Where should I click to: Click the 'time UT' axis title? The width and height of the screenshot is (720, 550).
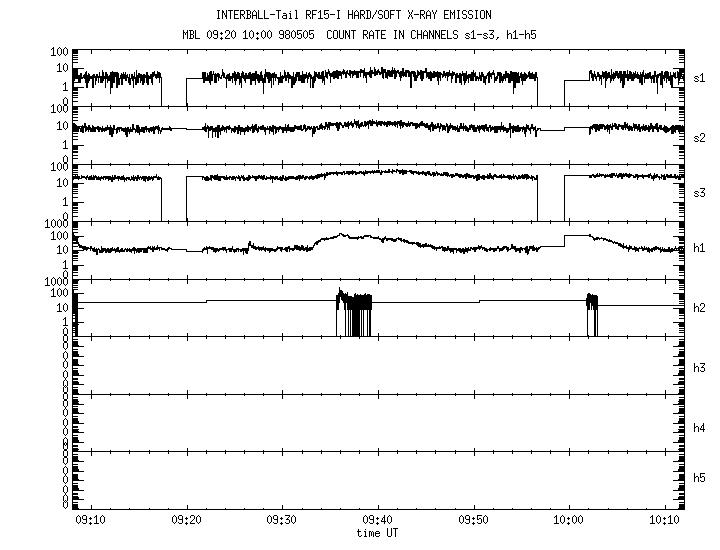(x=378, y=533)
